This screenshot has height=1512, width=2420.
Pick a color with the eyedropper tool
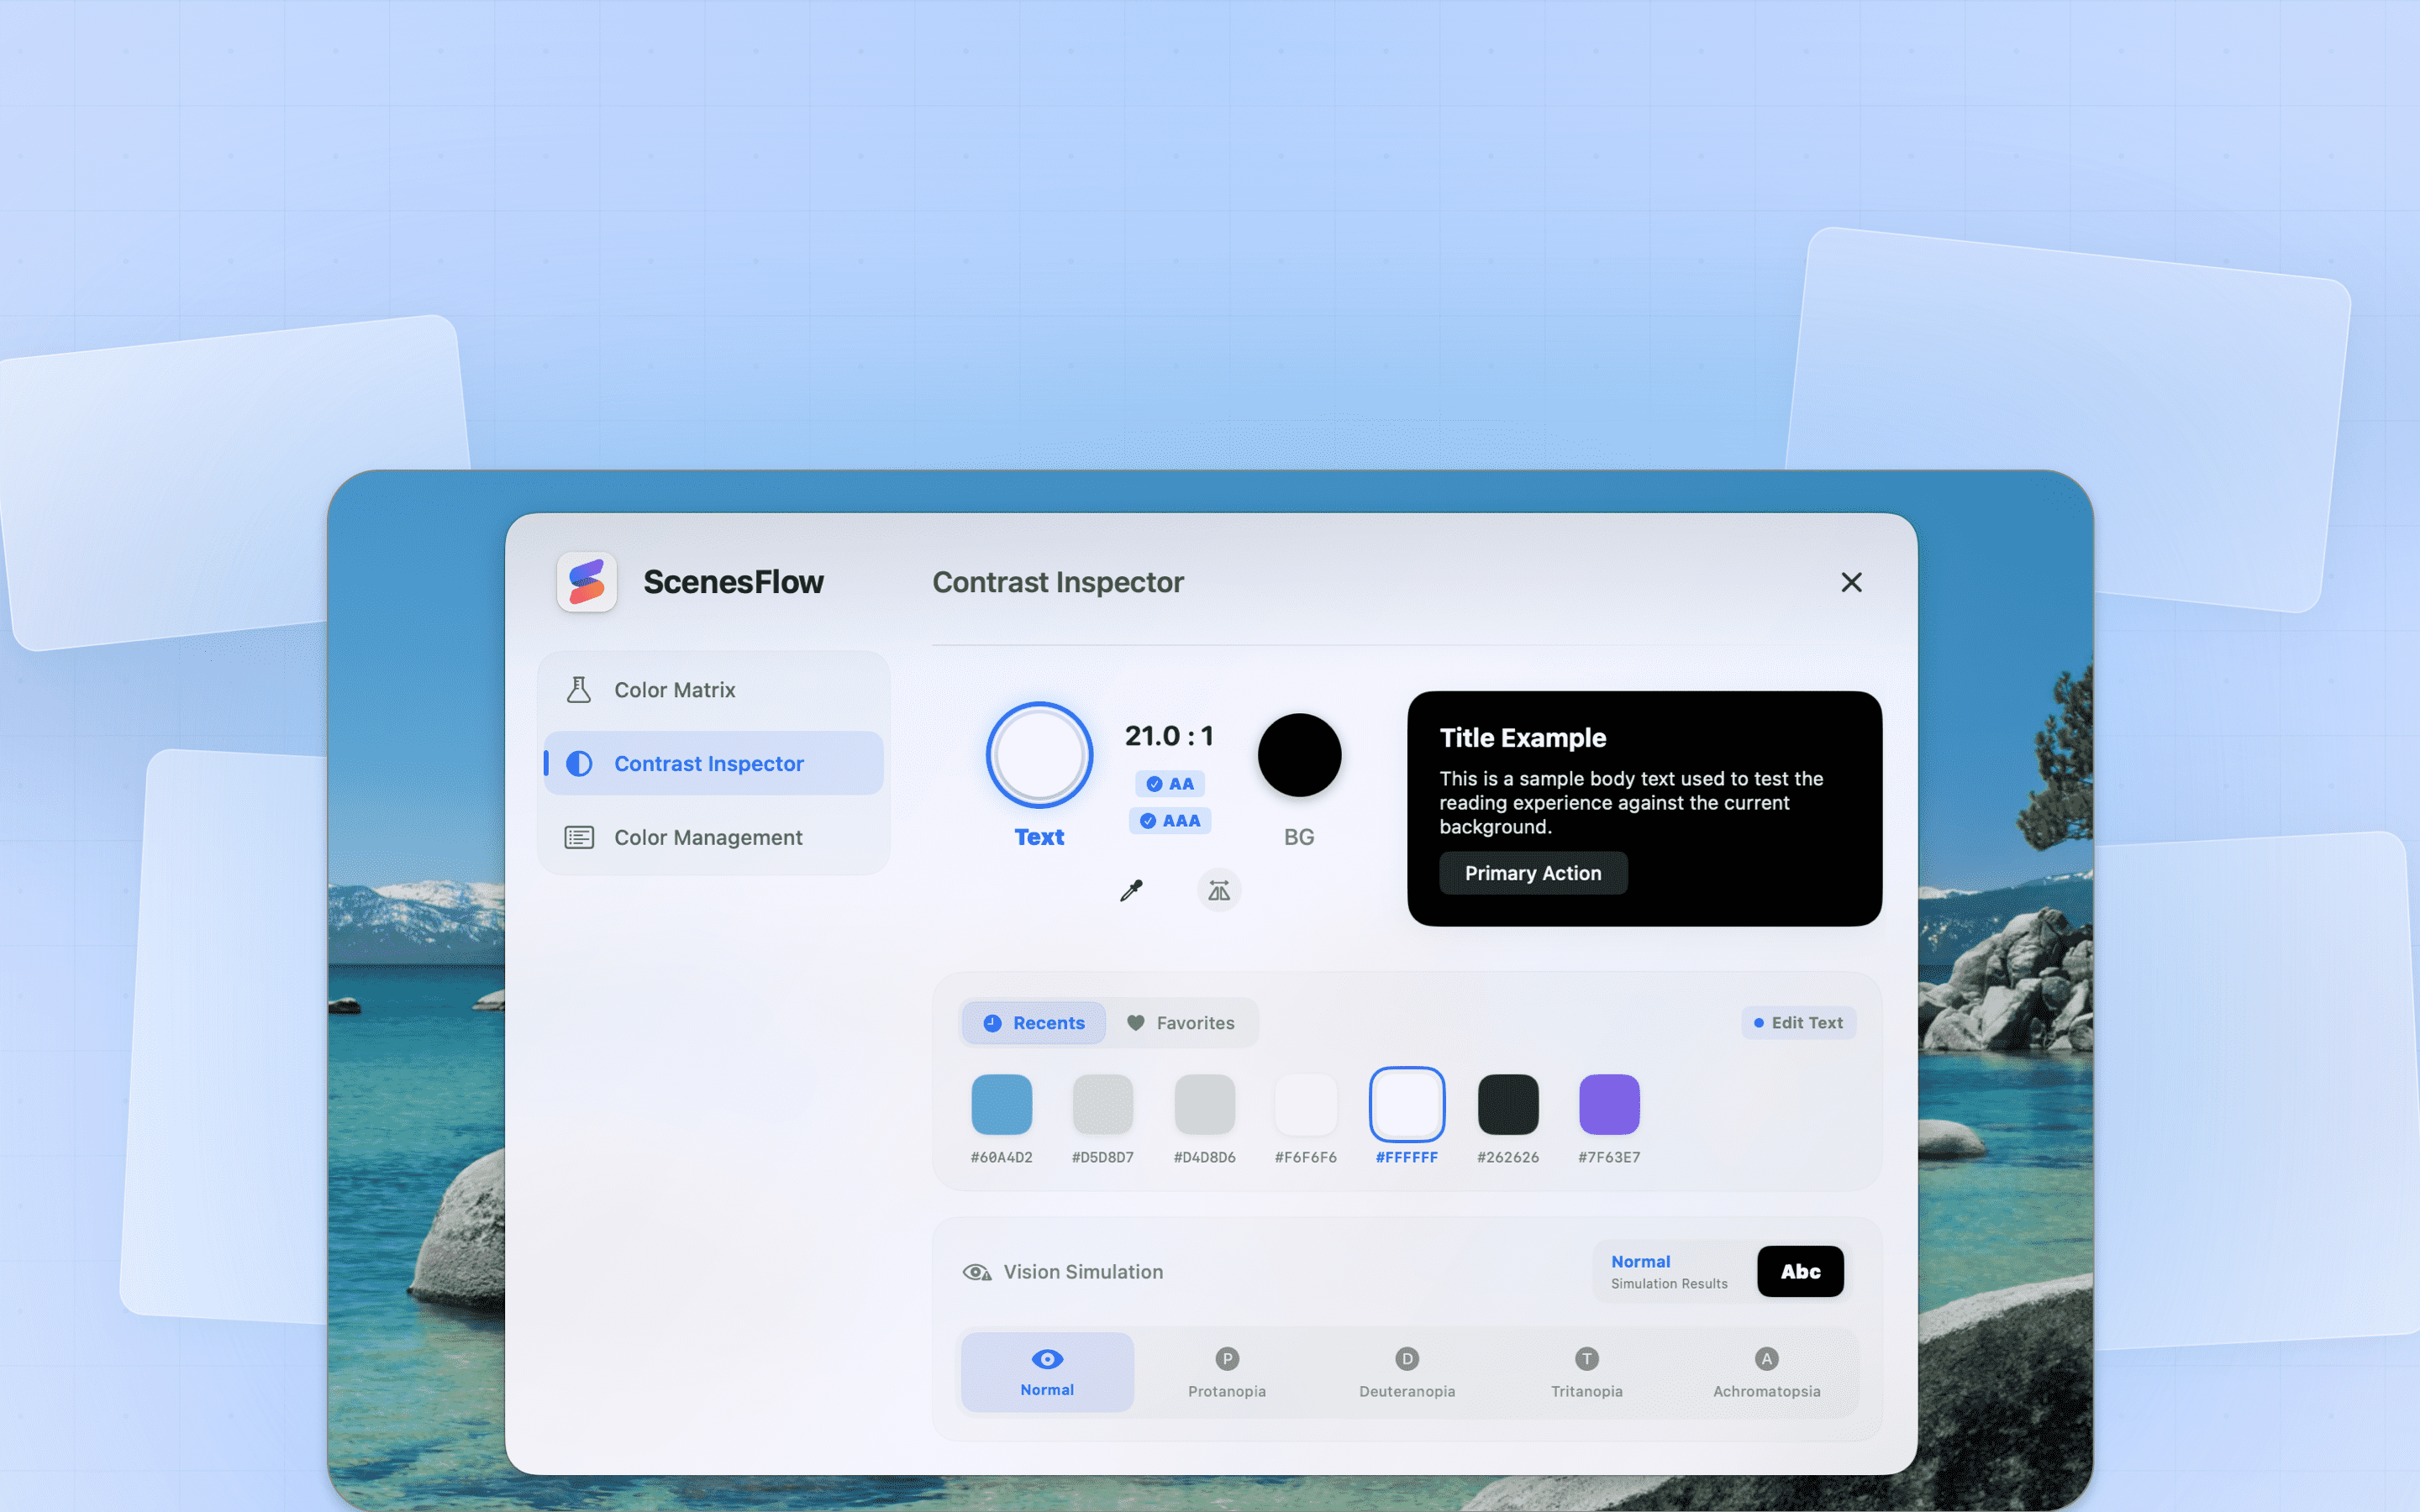1131,890
